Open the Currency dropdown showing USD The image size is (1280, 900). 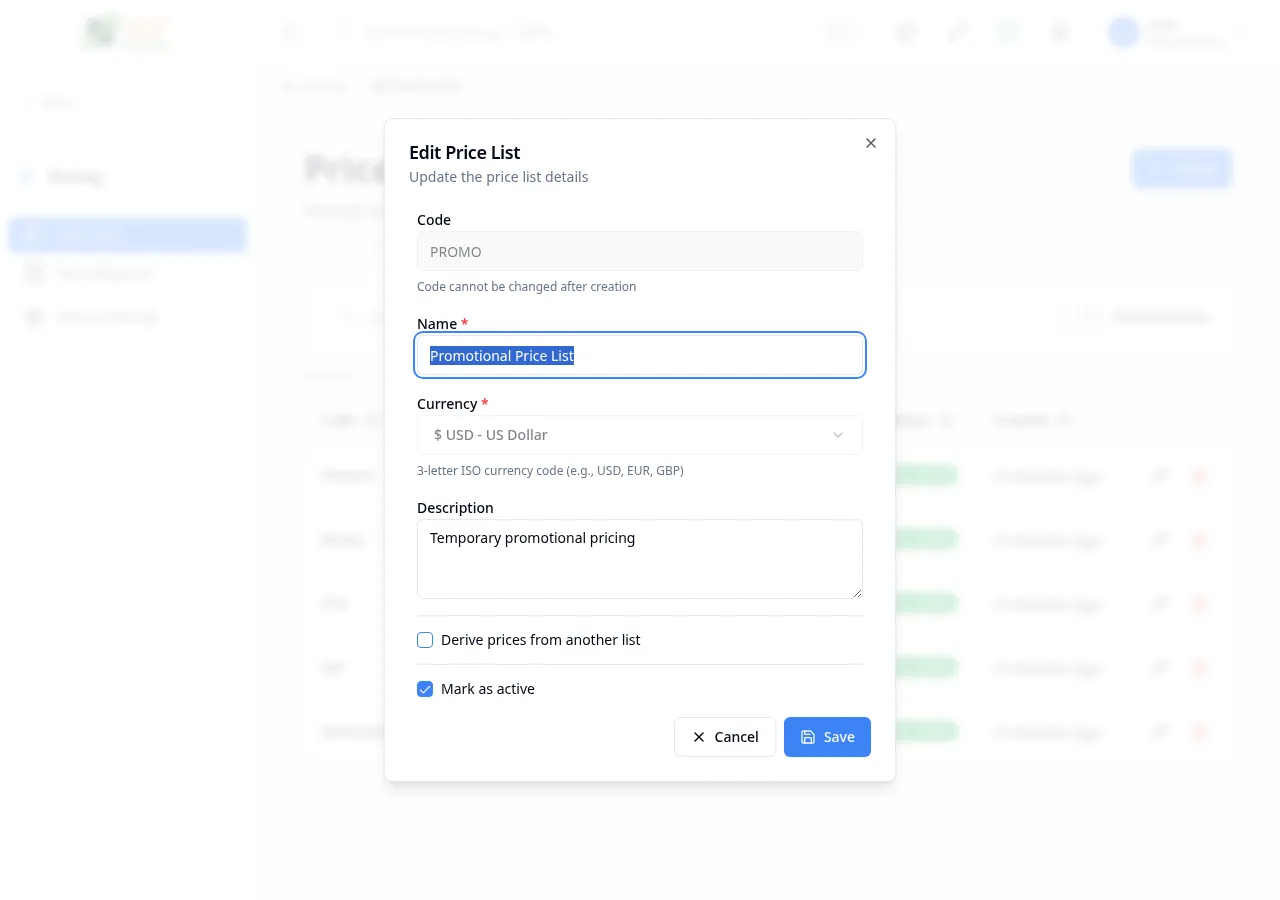coord(639,435)
